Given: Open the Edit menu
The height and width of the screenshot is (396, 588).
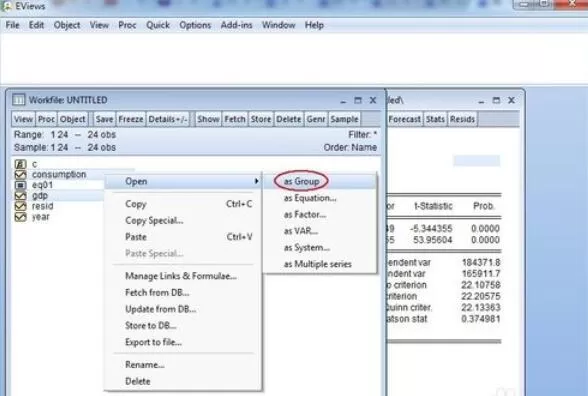Looking at the screenshot, I should point(36,25).
